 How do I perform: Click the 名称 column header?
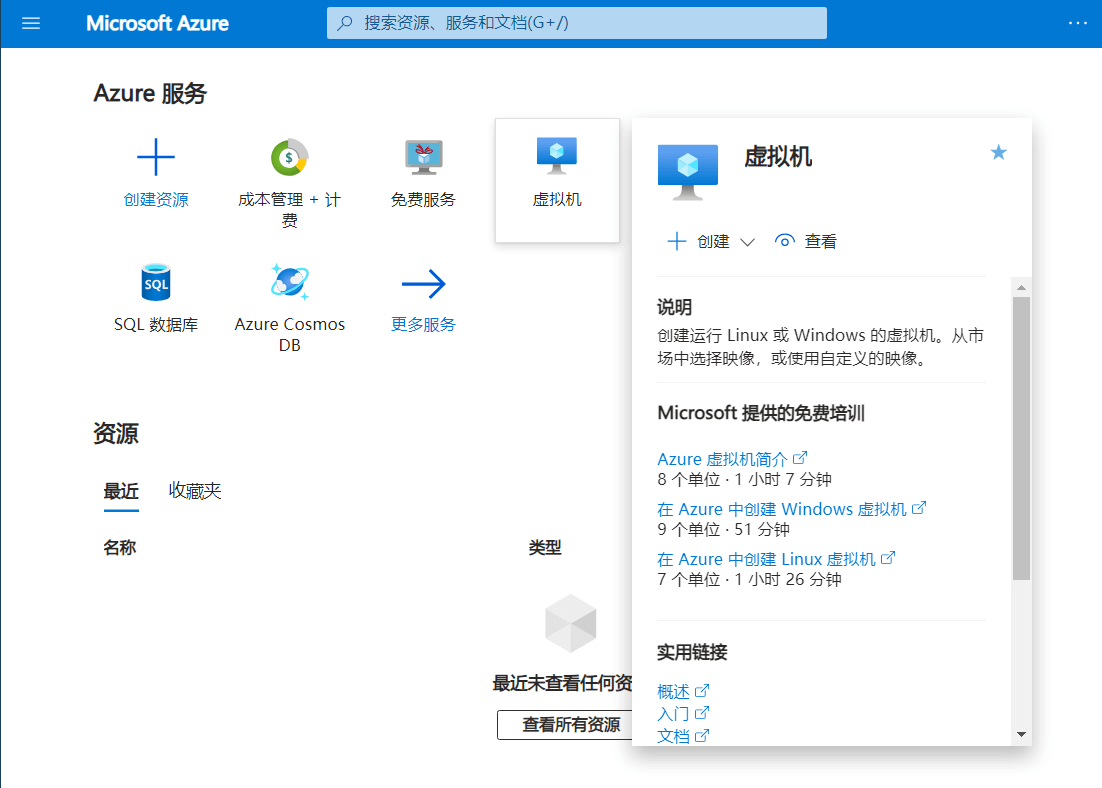click(119, 548)
